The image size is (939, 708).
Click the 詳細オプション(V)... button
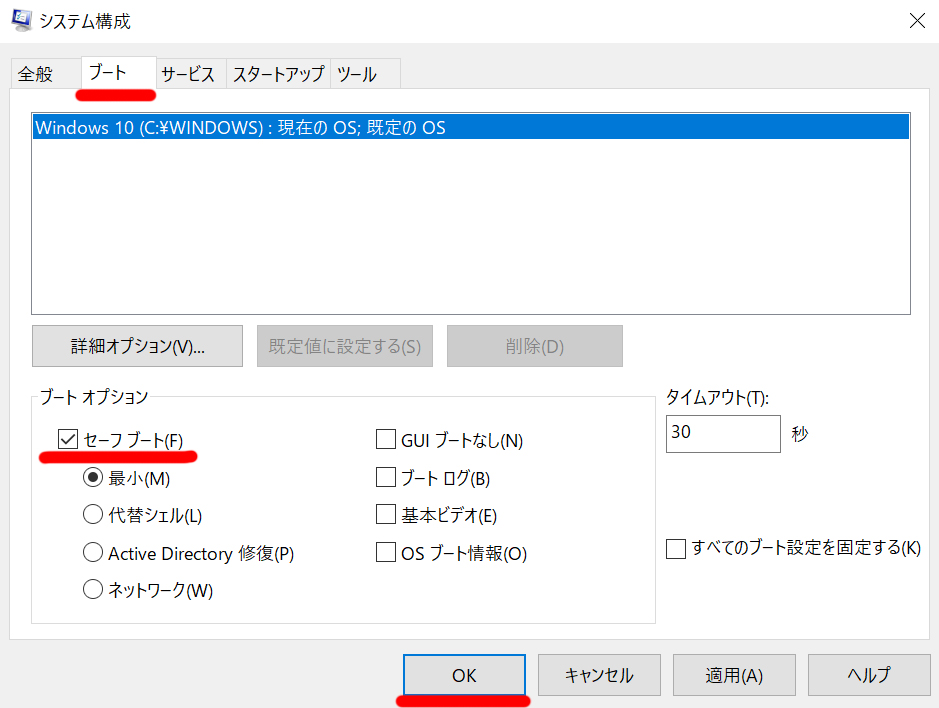pos(137,347)
